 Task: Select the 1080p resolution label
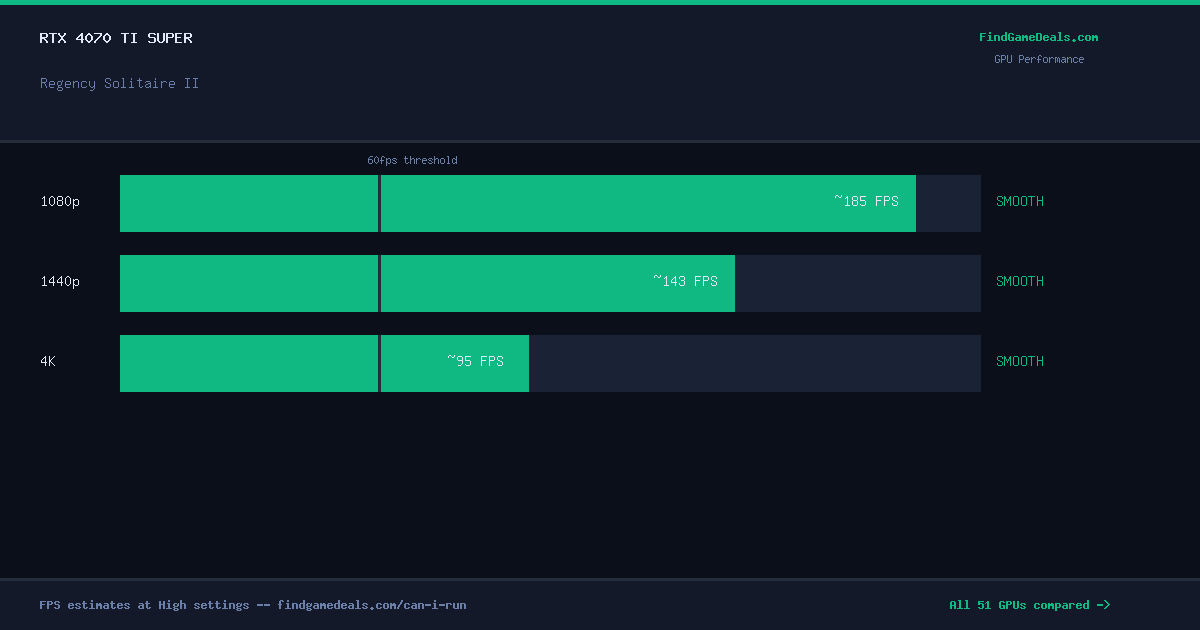[x=60, y=201]
